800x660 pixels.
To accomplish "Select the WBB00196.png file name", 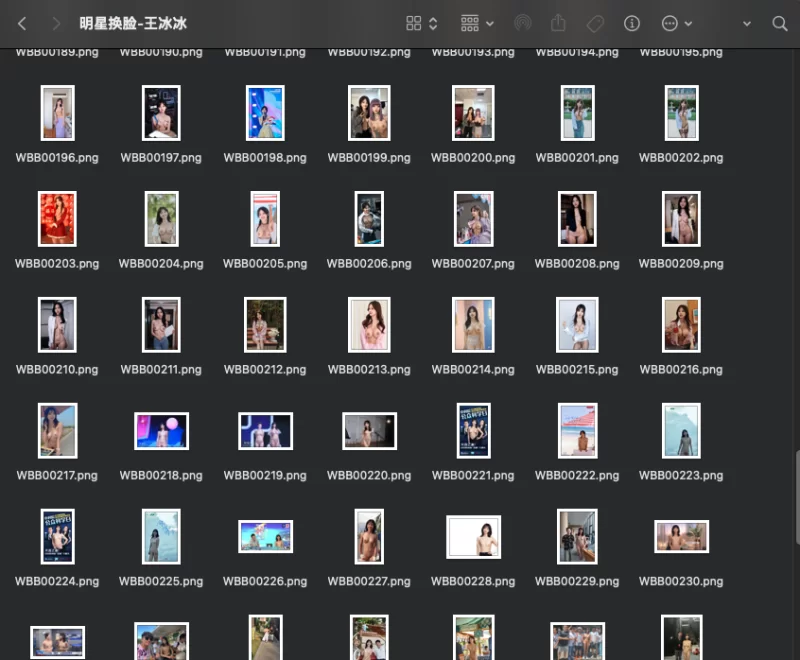I will 57,158.
